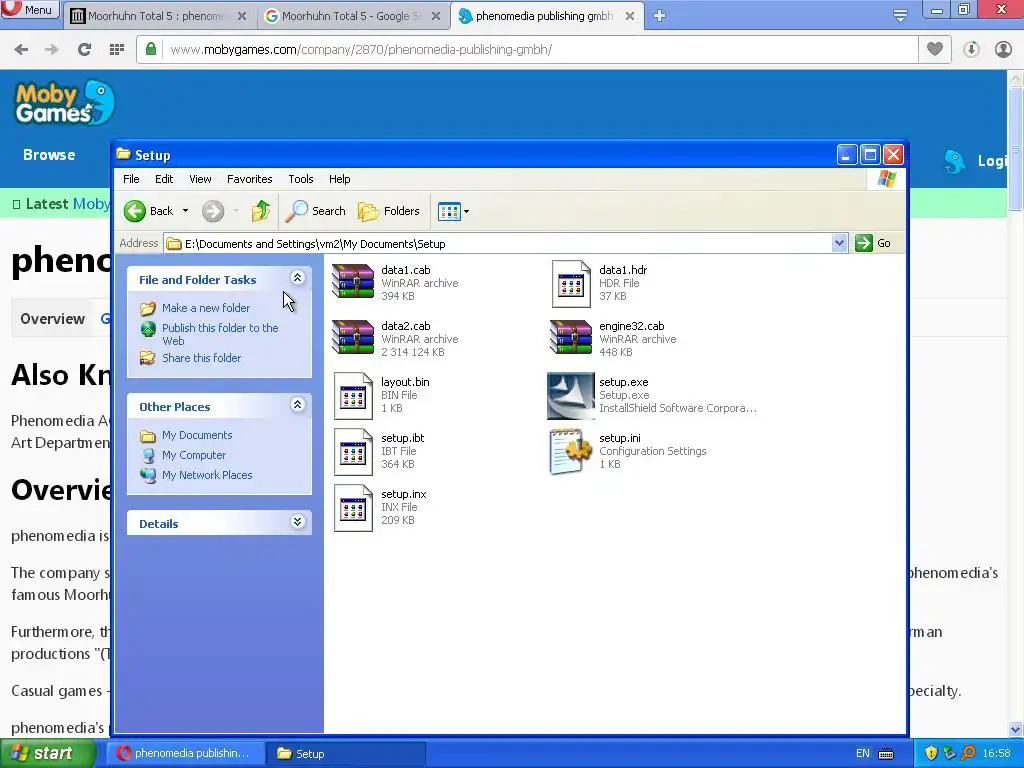Open the Opera Menu button
Viewport: 1024px width, 768px height.
point(29,10)
